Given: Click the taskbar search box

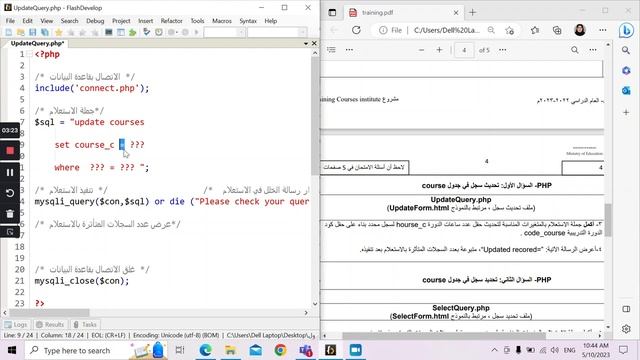Looking at the screenshot, I should (96, 350).
